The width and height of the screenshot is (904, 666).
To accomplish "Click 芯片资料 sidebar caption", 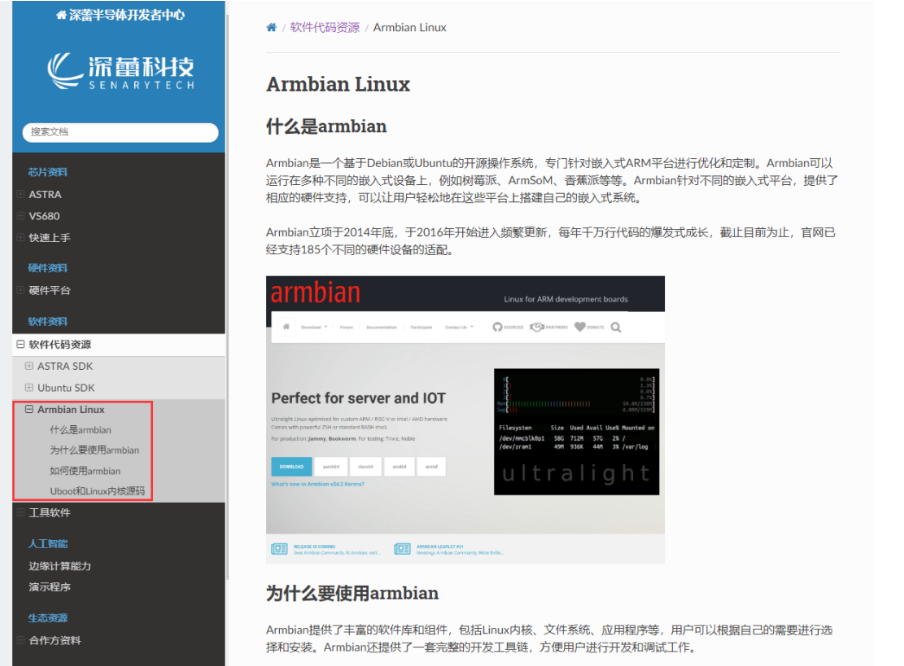I will click(x=48, y=172).
